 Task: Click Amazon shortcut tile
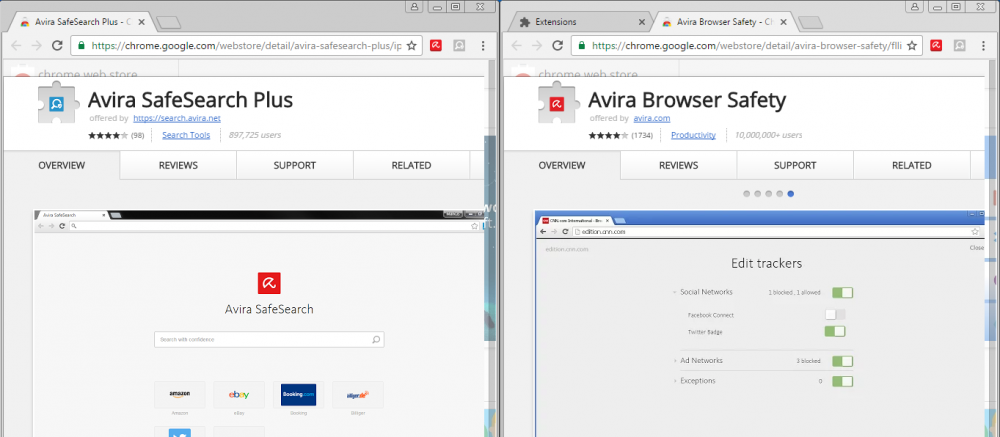pyautogui.click(x=180, y=395)
